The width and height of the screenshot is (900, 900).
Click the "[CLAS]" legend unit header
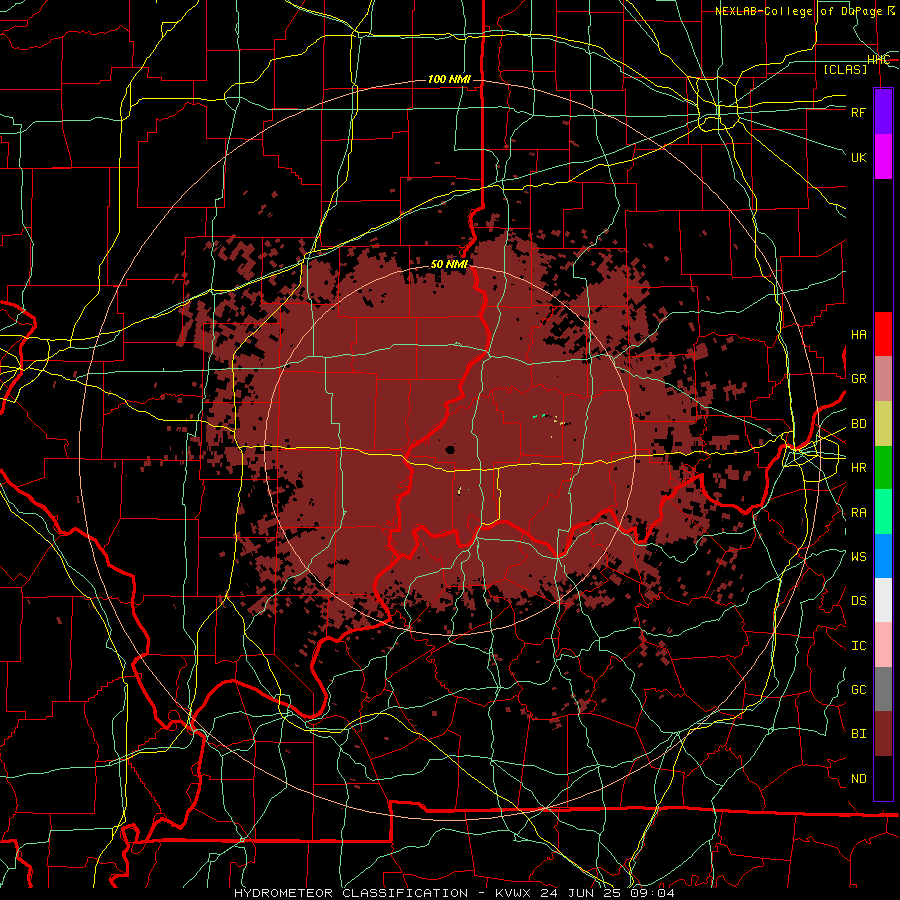coord(845,69)
